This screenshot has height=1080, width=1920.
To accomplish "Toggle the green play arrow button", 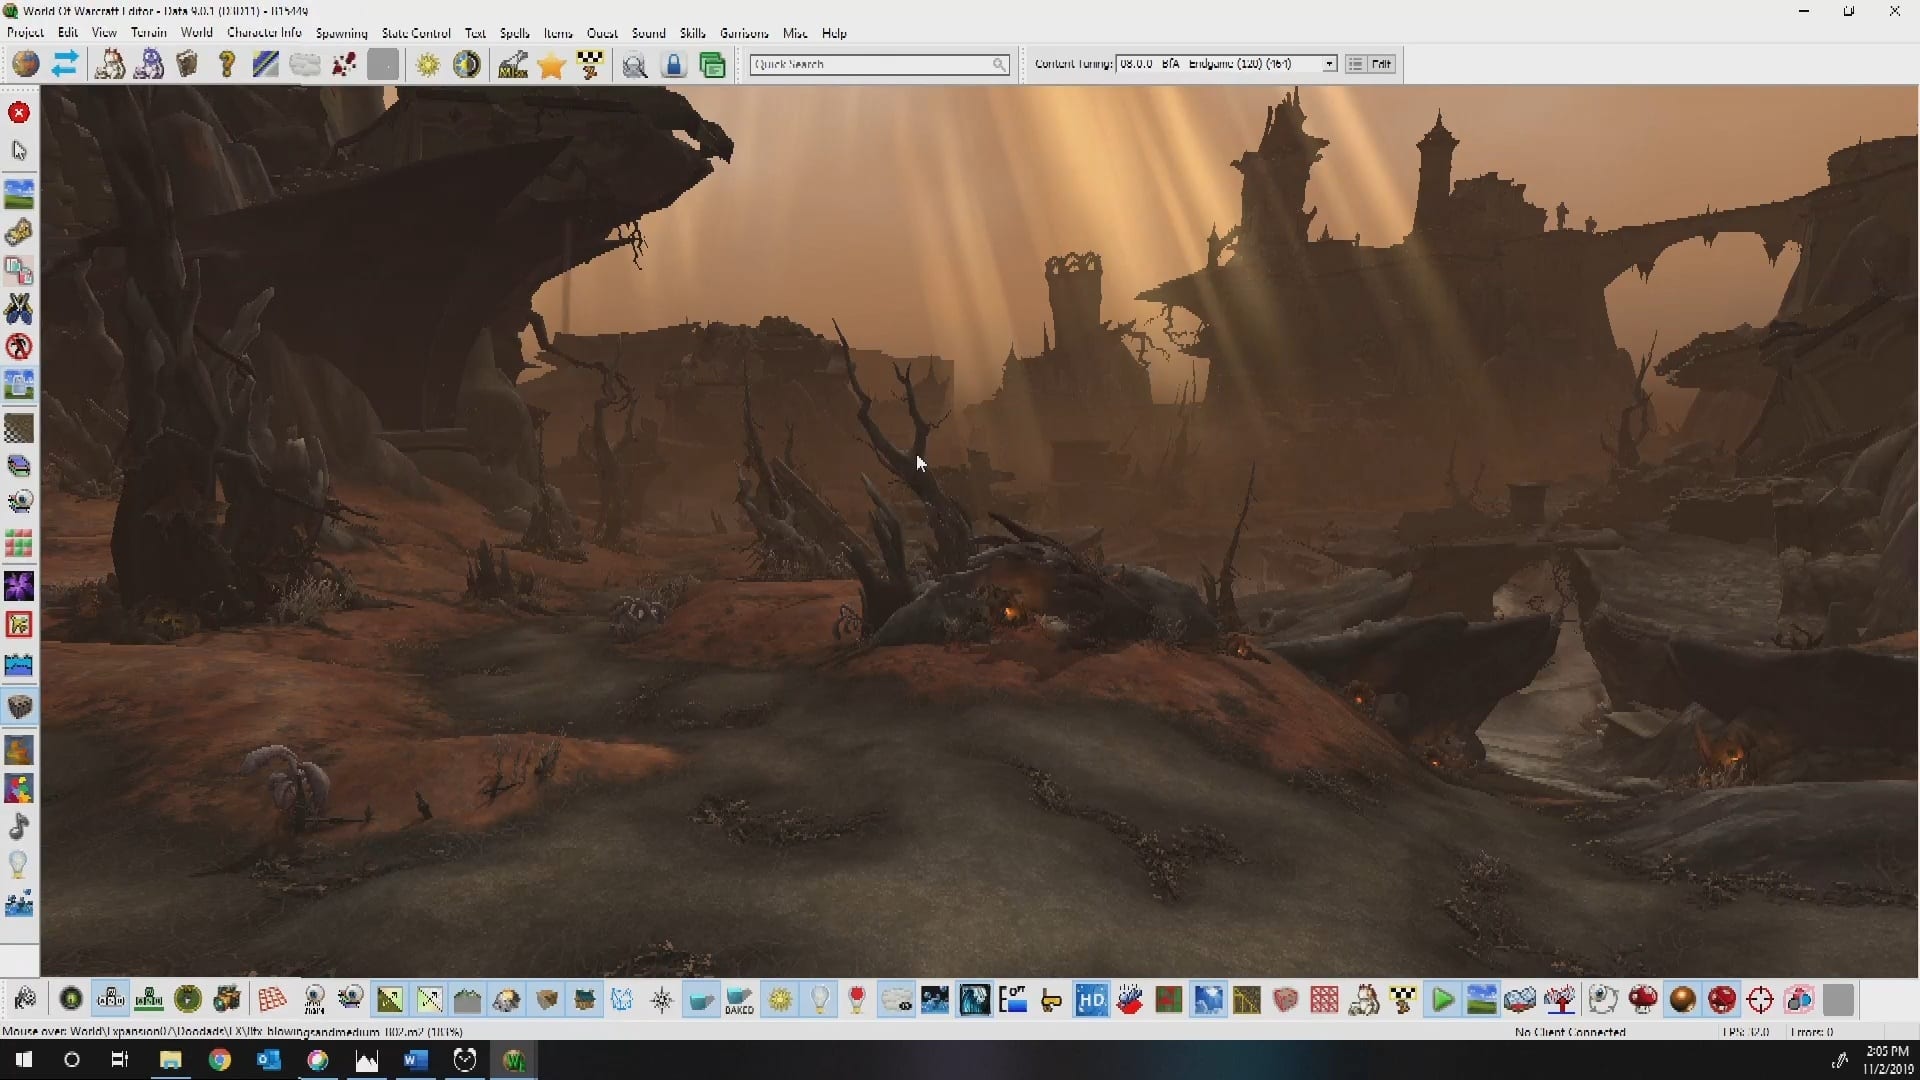I will pos(1442,999).
